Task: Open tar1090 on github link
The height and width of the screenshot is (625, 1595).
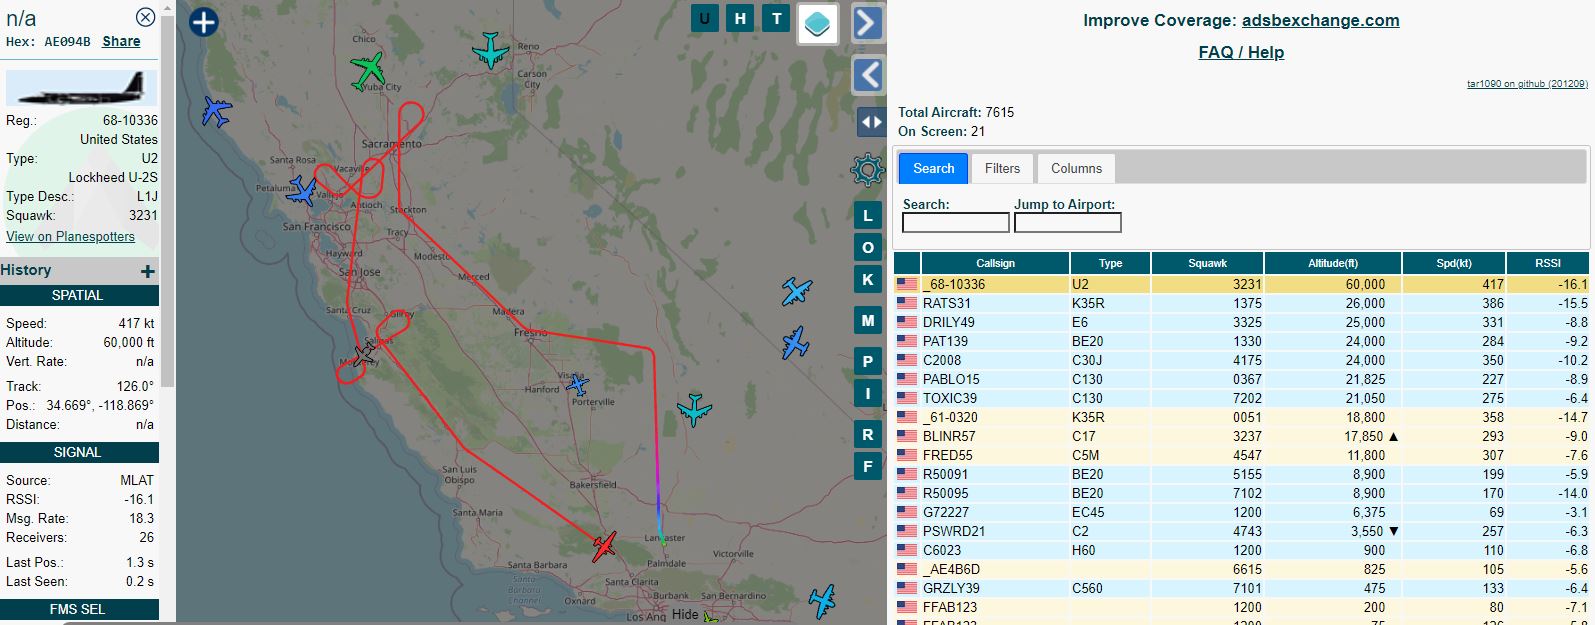Action: [1527, 84]
